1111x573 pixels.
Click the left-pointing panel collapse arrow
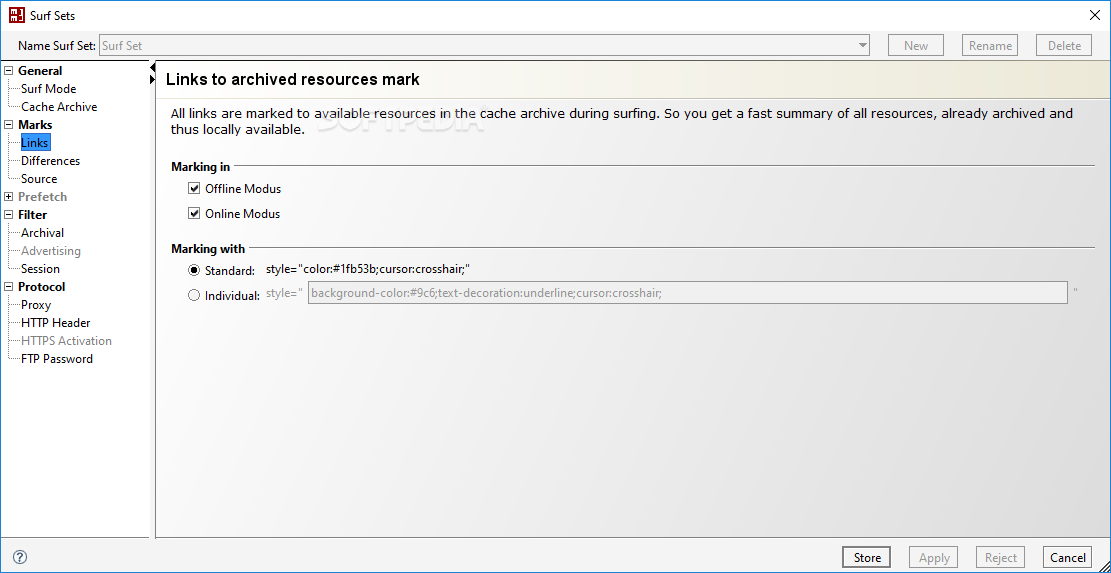point(152,67)
